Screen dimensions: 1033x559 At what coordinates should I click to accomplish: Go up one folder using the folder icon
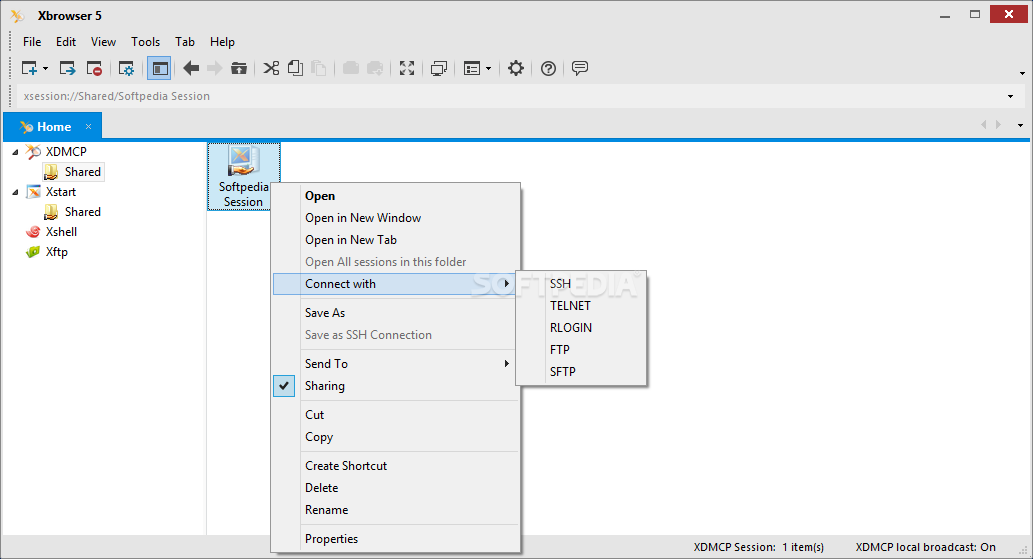[x=238, y=68]
